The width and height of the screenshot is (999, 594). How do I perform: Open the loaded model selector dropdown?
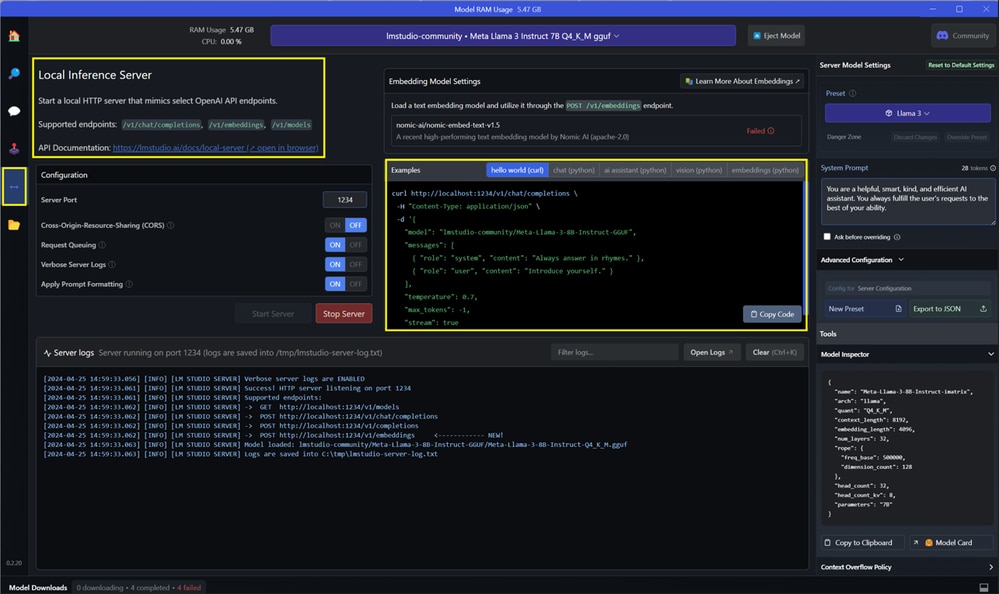pyautogui.click(x=503, y=36)
